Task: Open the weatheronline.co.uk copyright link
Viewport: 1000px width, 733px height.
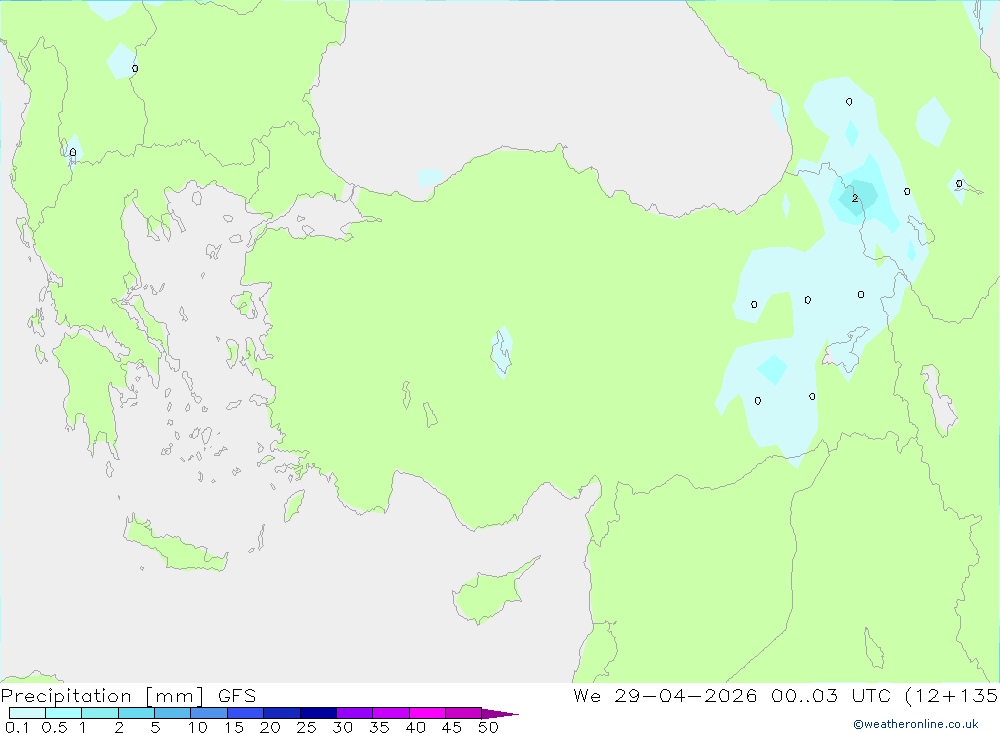Action: point(915,724)
